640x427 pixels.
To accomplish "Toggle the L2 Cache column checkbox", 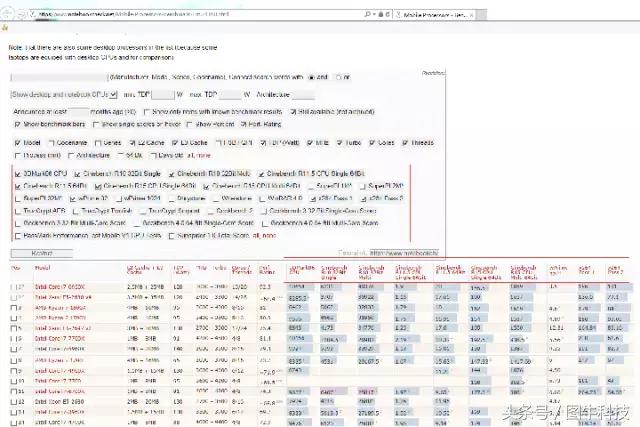I will tap(132, 143).
